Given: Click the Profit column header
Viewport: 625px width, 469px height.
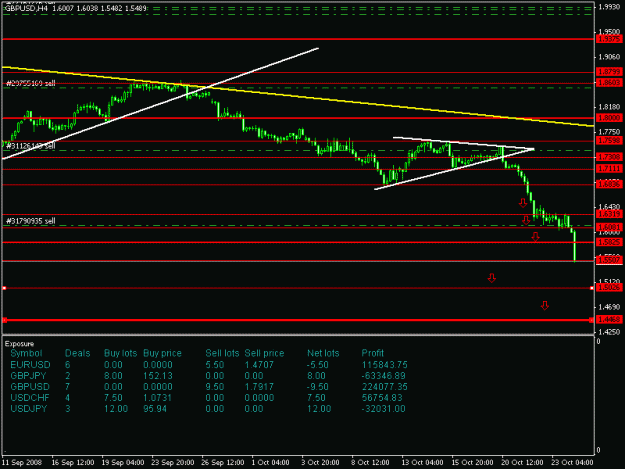Looking at the screenshot, I should 372,353.
